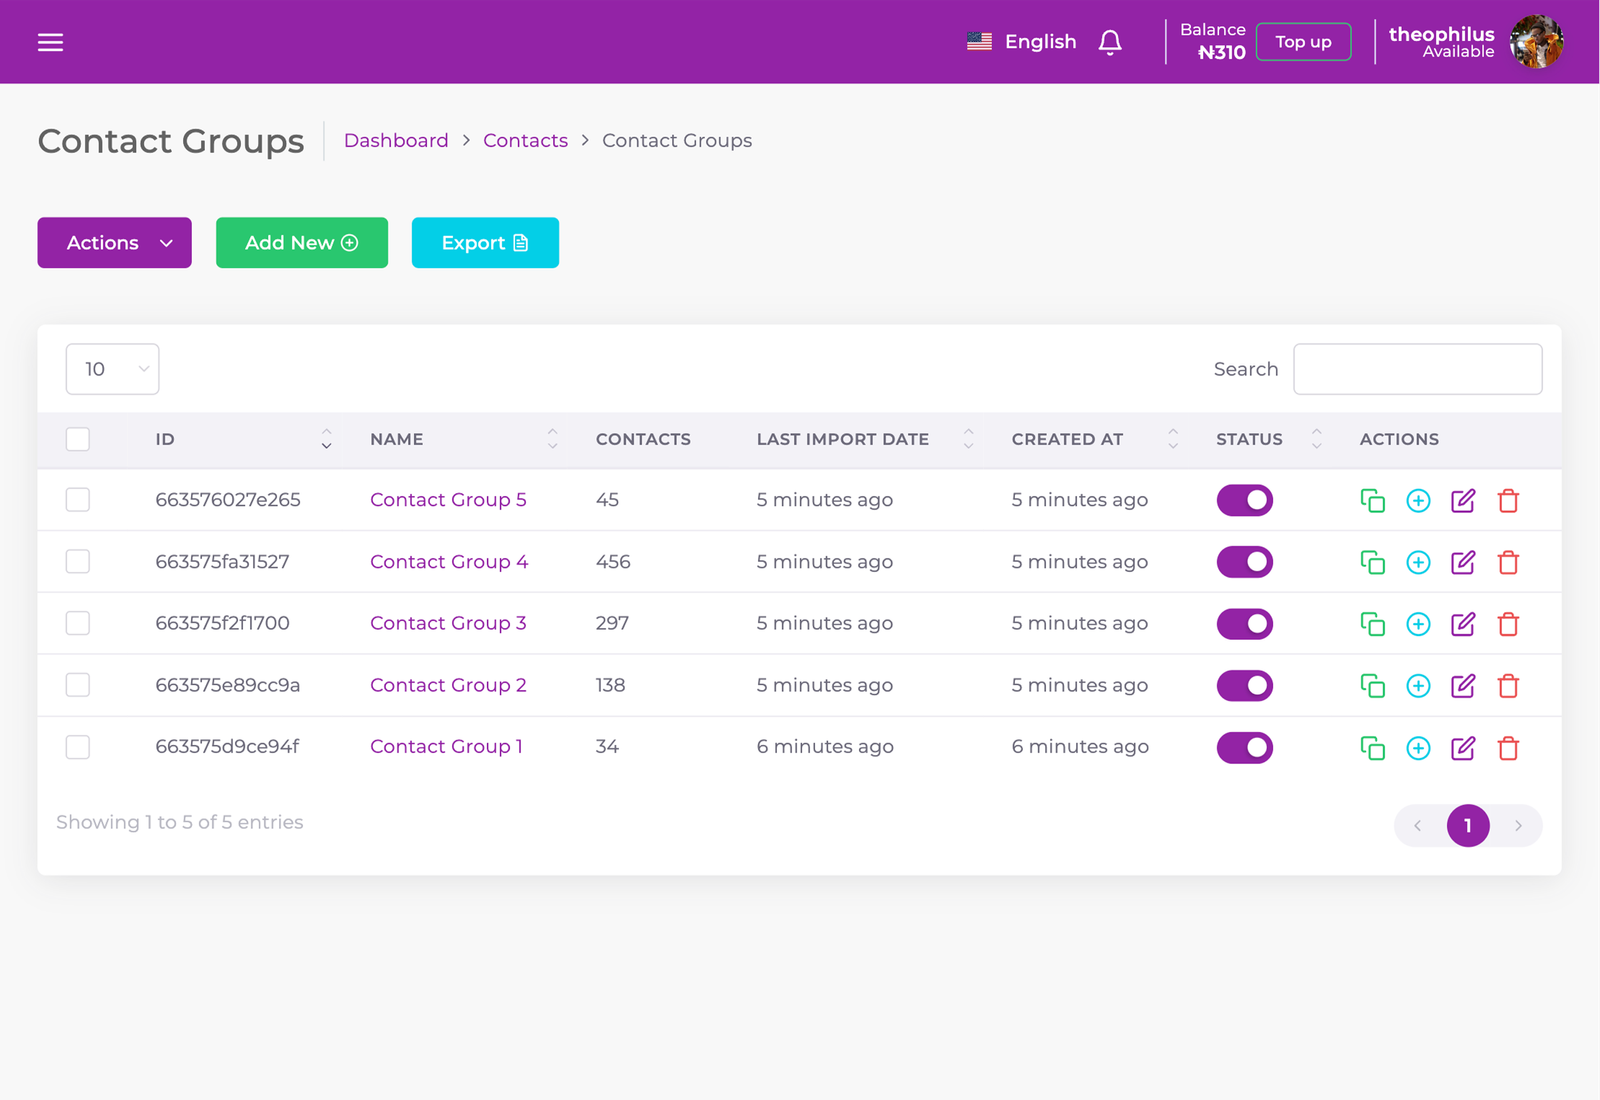
Task: Copy Contact Group 5 with copy icon
Action: [x=1373, y=500]
